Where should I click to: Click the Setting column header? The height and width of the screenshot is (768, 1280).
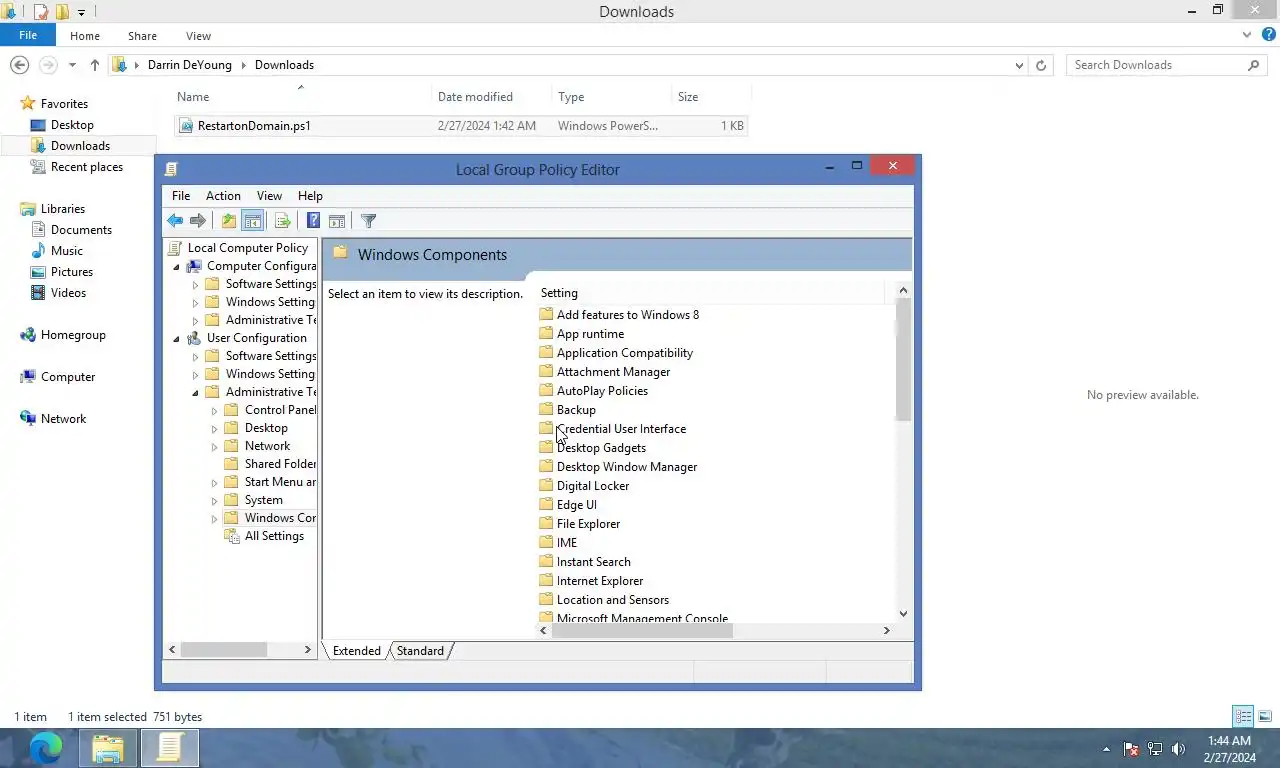tap(710, 293)
